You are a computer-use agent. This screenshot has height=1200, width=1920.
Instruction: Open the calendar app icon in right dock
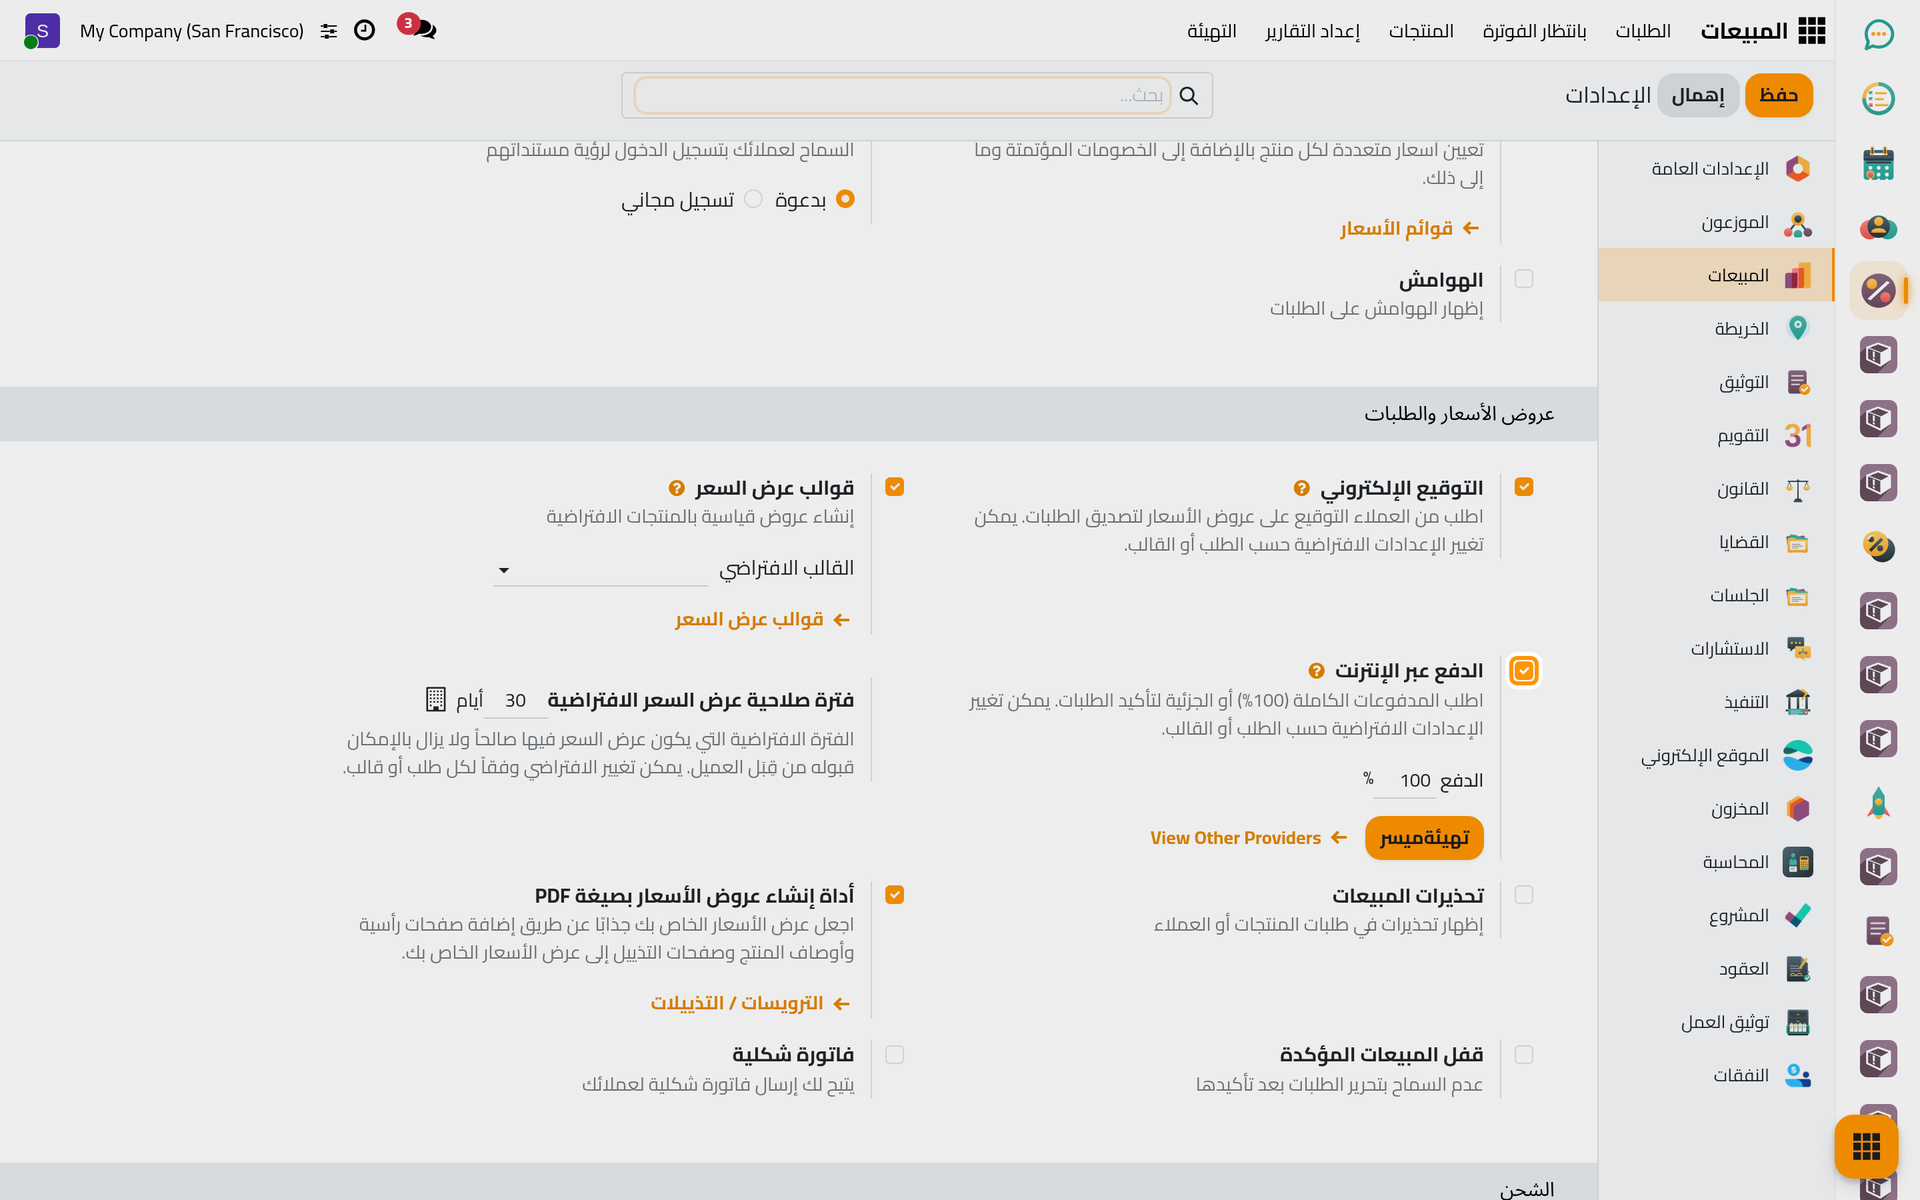tap(1879, 163)
